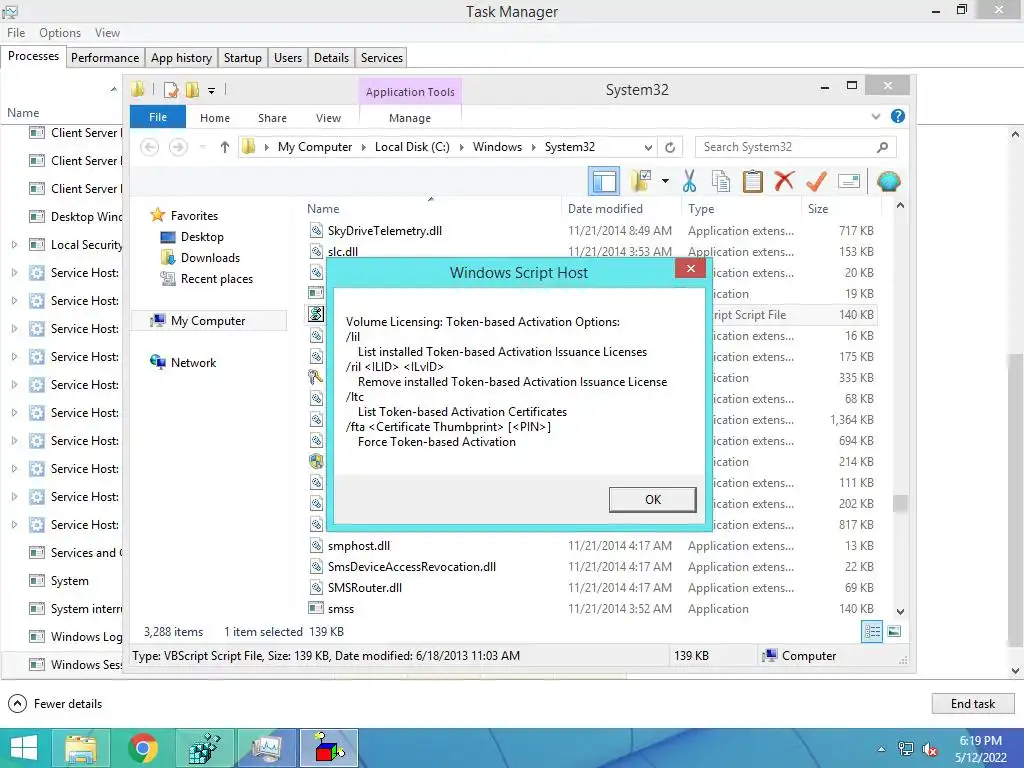This screenshot has height=768, width=1024.
Task: Open Google Chrome from the taskbar
Action: click(143, 748)
